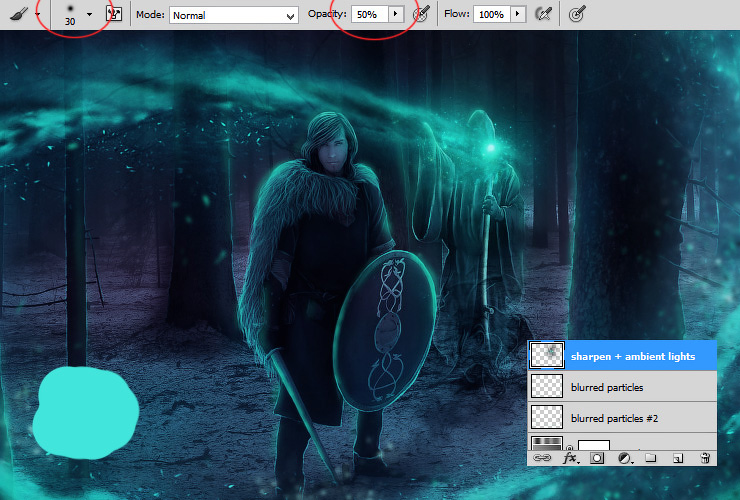The height and width of the screenshot is (500, 740).
Task: Create a new group with the folder icon
Action: pos(651,458)
